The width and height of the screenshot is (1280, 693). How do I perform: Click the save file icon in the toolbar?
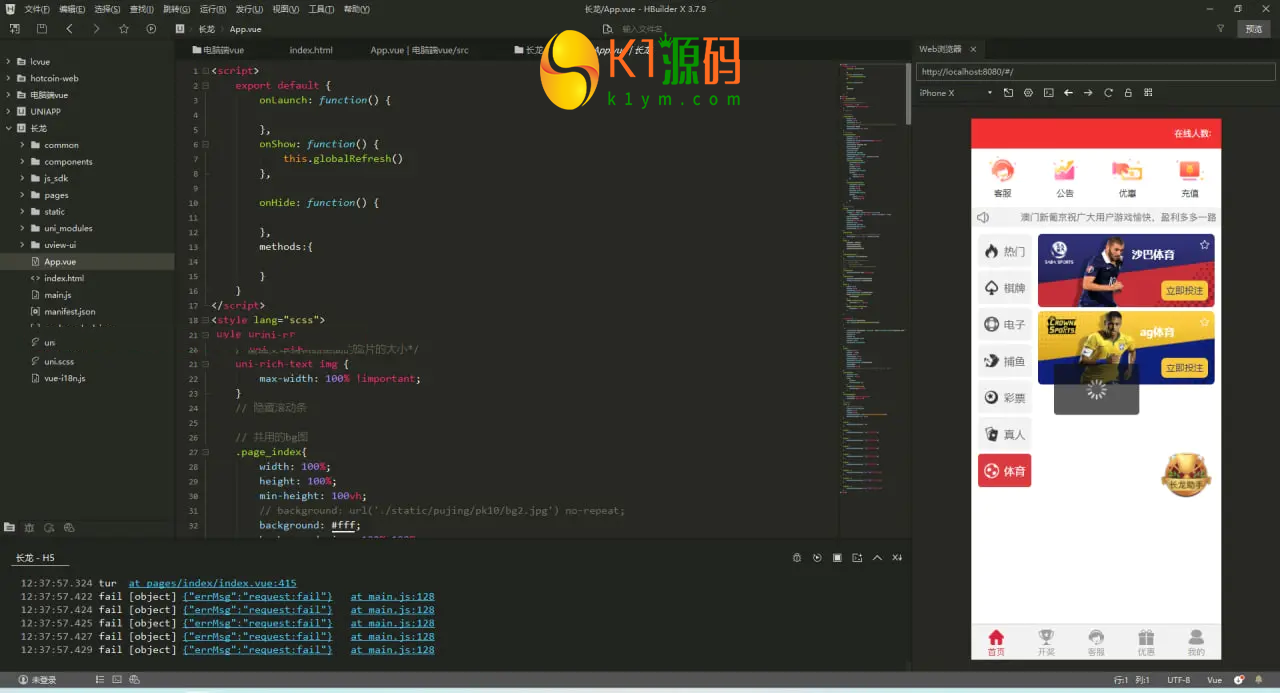[42, 29]
